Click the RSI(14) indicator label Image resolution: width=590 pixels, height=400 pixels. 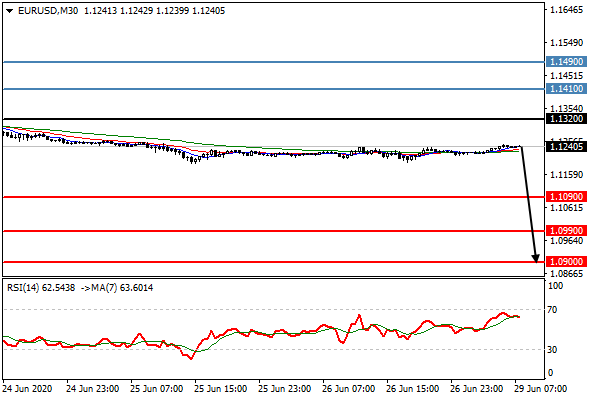23,288
